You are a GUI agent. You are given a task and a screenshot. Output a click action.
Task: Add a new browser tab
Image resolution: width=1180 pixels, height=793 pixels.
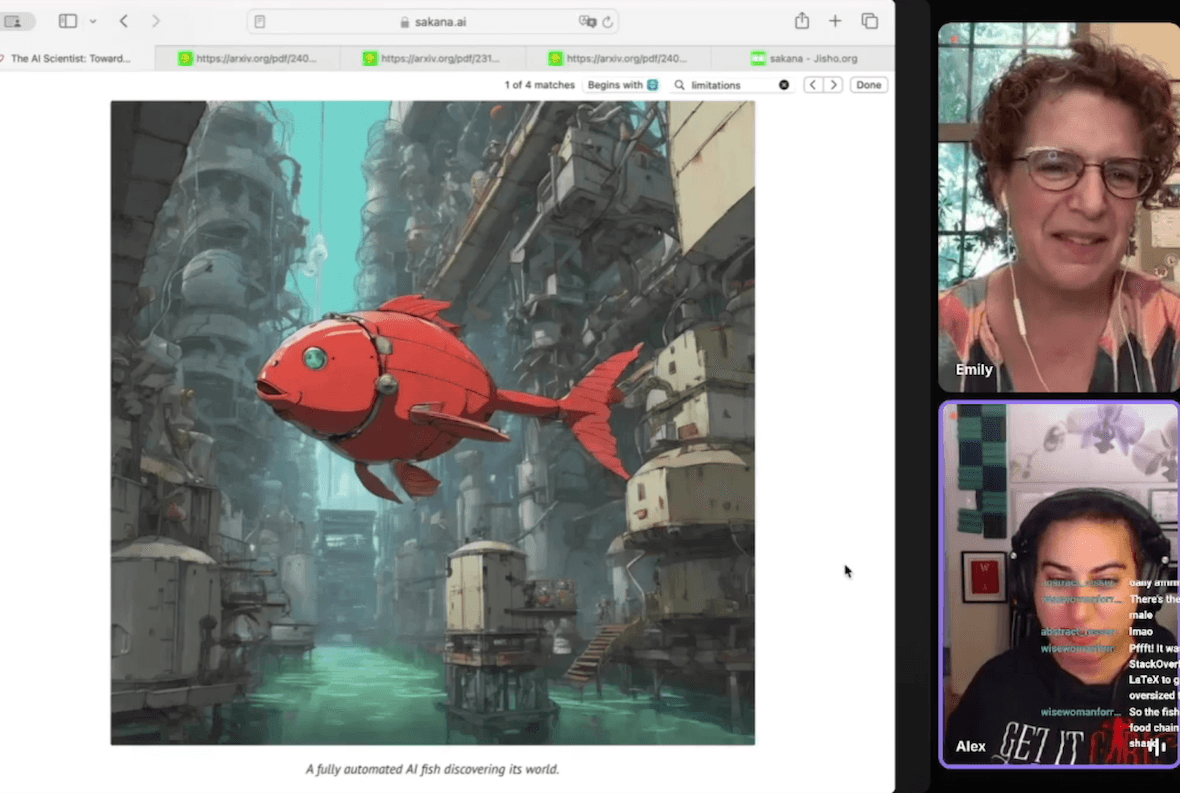pos(835,21)
